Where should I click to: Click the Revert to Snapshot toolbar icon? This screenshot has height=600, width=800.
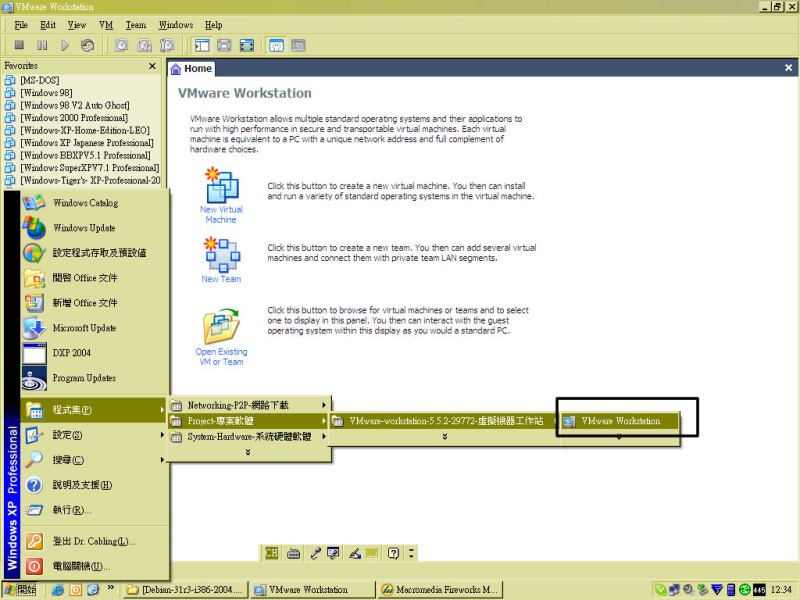(x=144, y=45)
